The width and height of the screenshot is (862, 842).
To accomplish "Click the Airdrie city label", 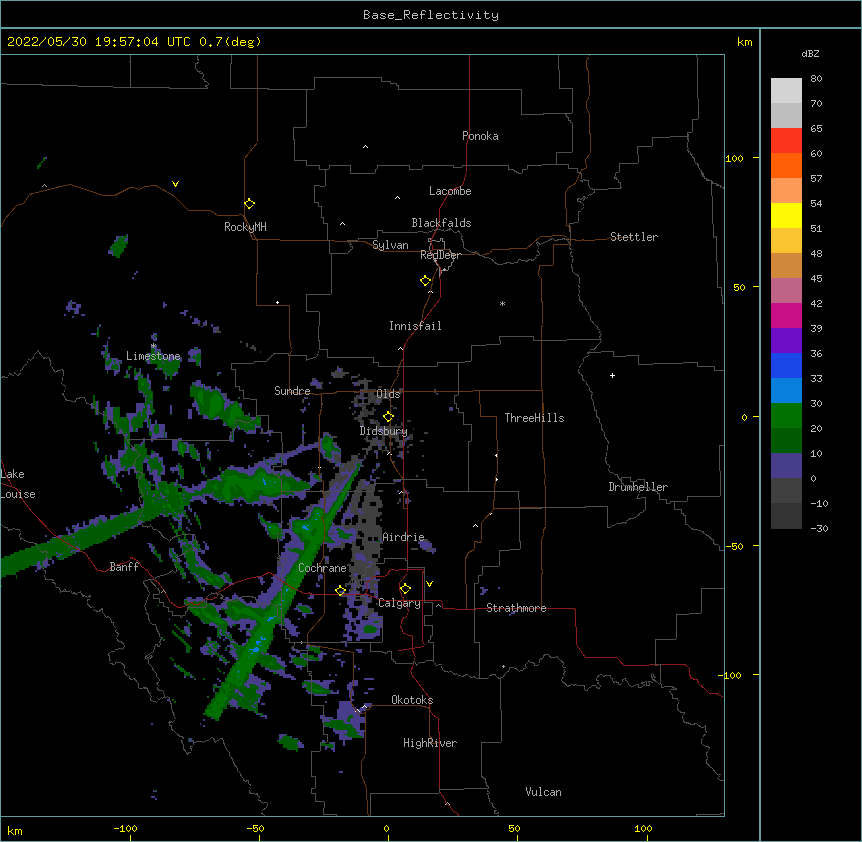I will 403,537.
